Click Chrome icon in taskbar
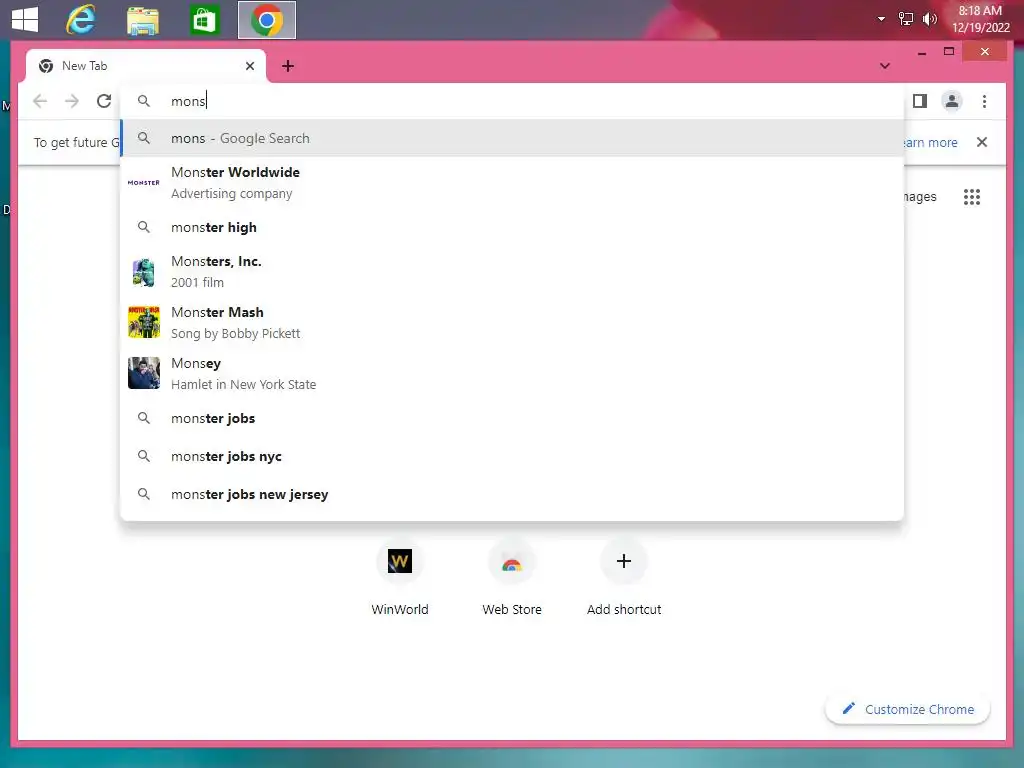The height and width of the screenshot is (768, 1024). (266, 20)
